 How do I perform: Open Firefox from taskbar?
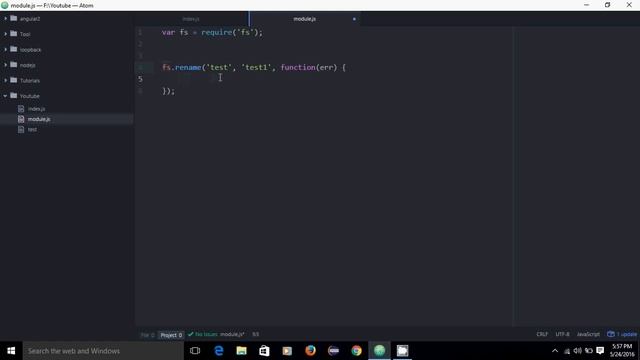(x=310, y=351)
